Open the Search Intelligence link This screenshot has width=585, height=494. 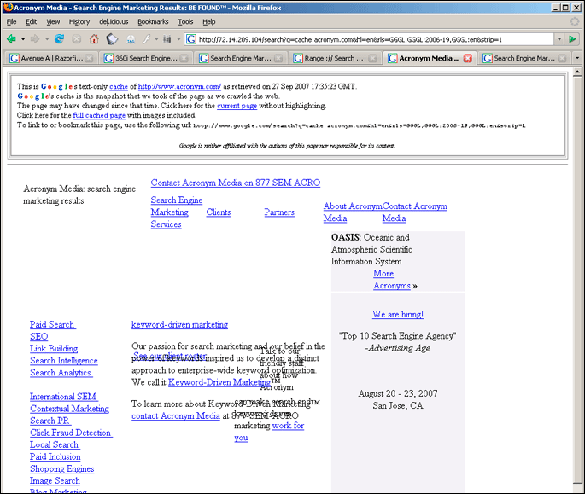[64, 360]
